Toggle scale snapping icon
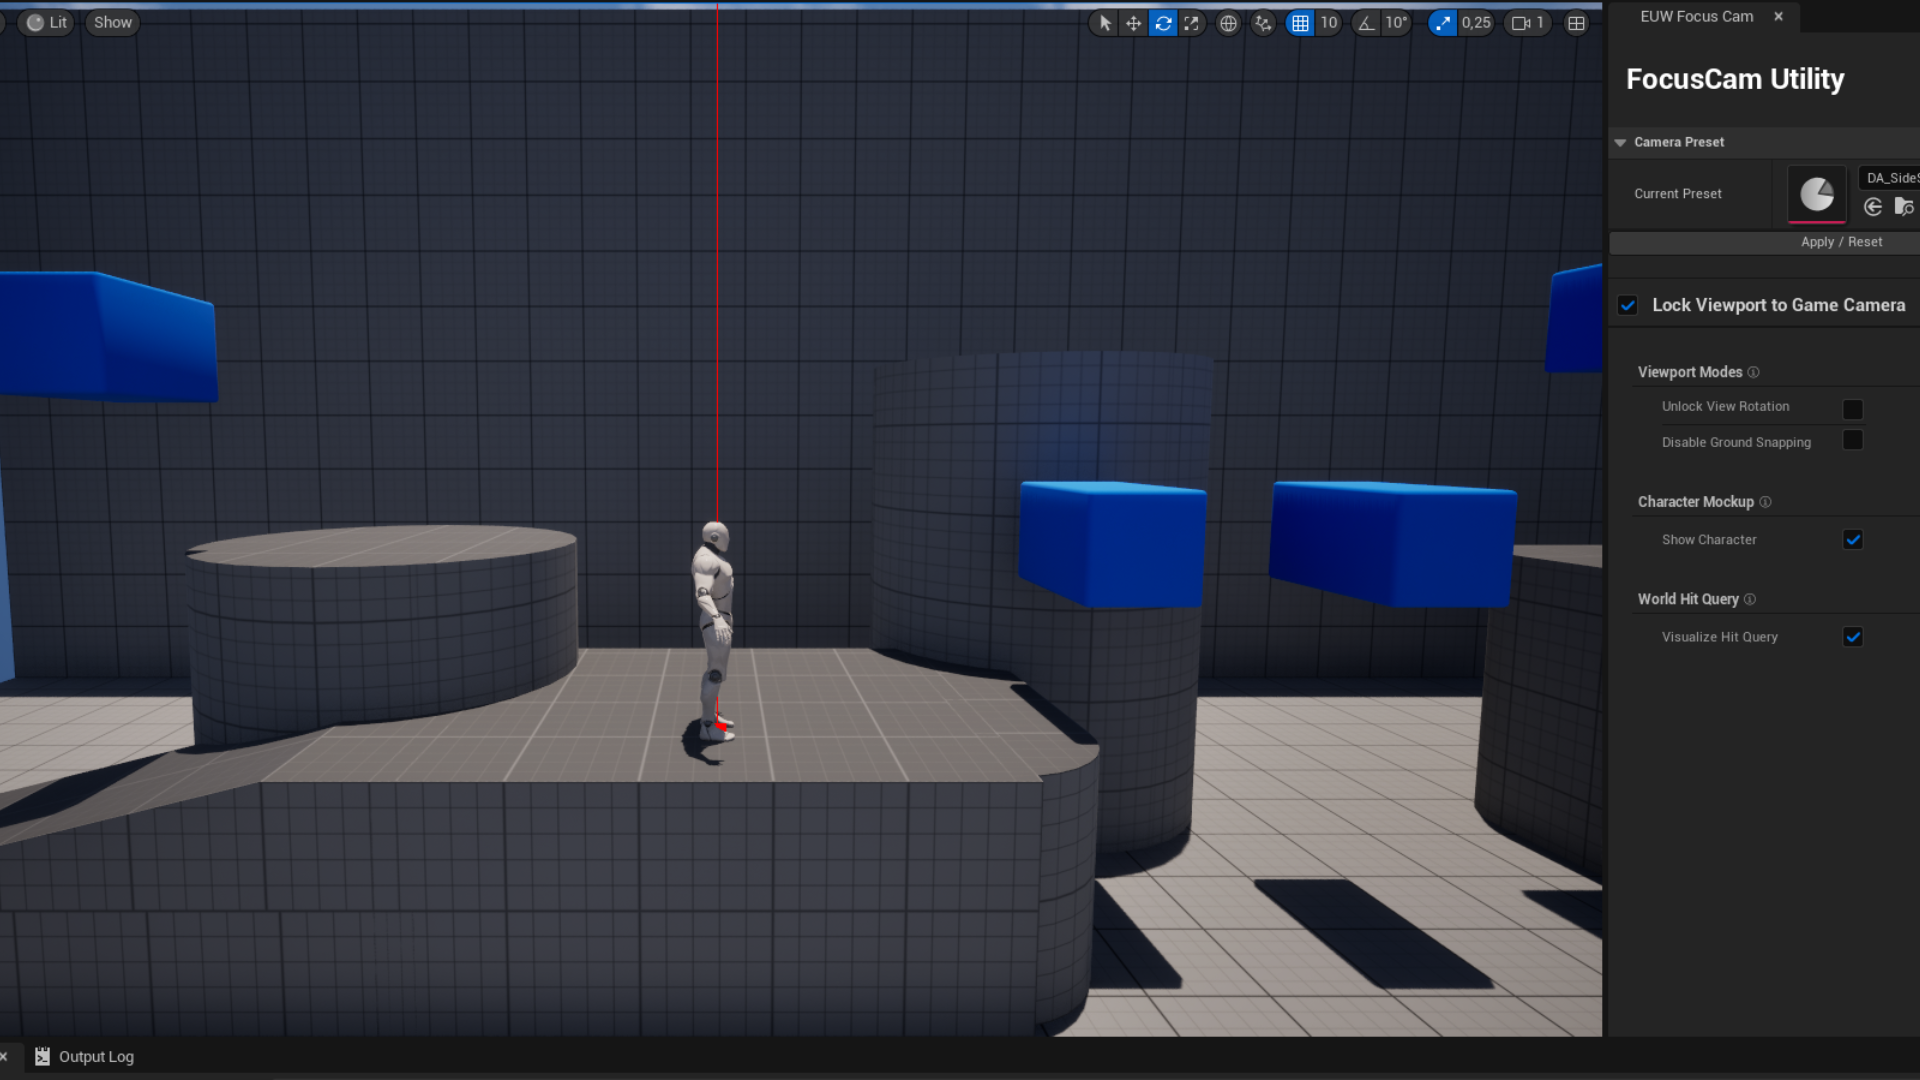The width and height of the screenshot is (1920, 1080). [1443, 23]
